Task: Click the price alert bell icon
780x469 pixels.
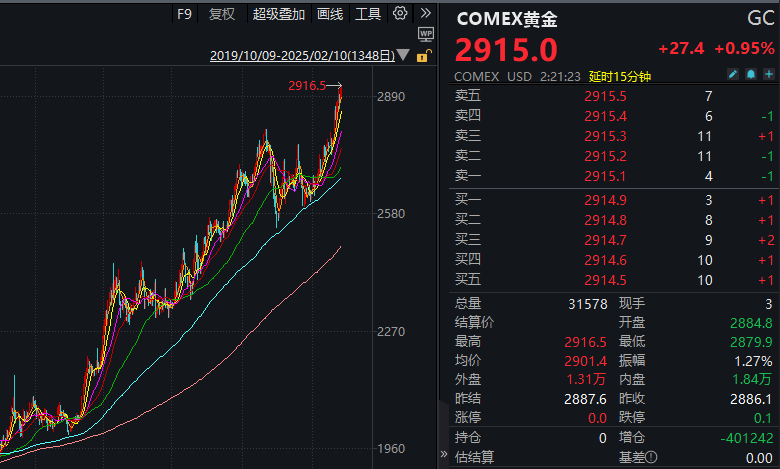Action: [750, 76]
